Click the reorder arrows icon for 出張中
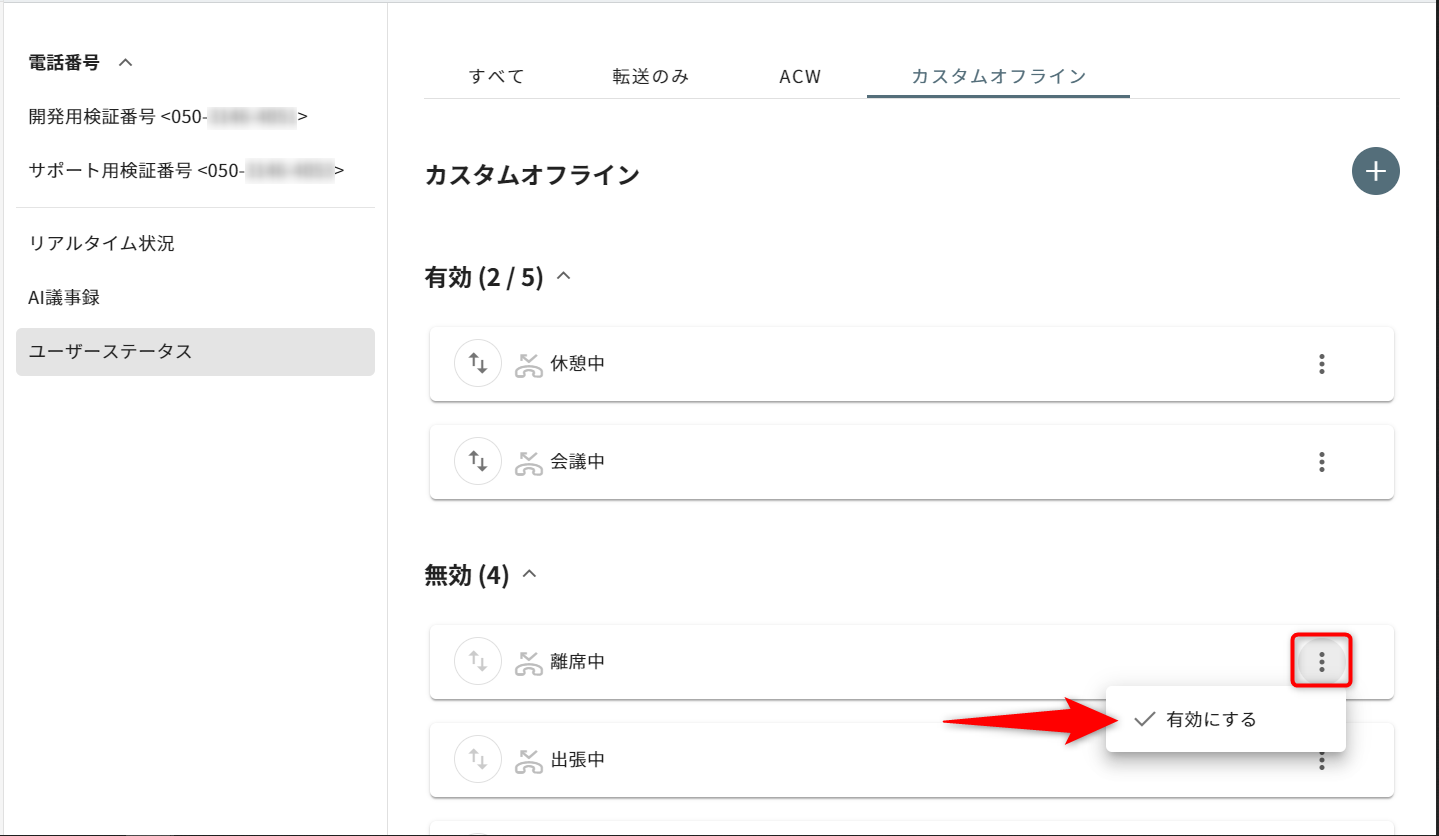Screen dimensions: 1439x836 pyautogui.click(x=478, y=760)
